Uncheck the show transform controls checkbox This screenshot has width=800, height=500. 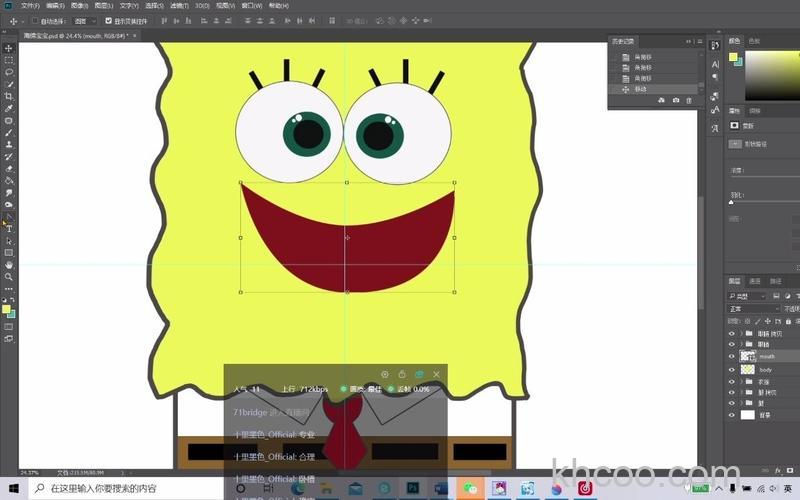coord(107,20)
